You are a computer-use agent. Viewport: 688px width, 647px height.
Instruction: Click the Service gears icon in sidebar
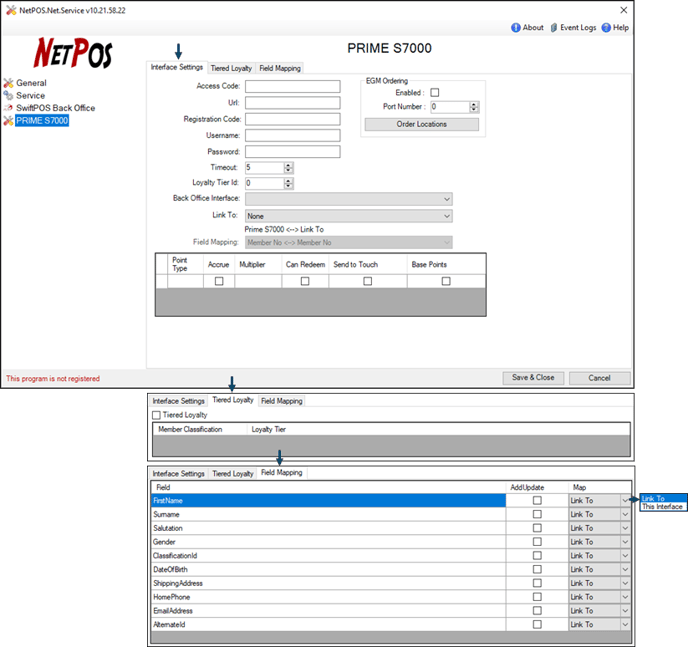click(8, 95)
